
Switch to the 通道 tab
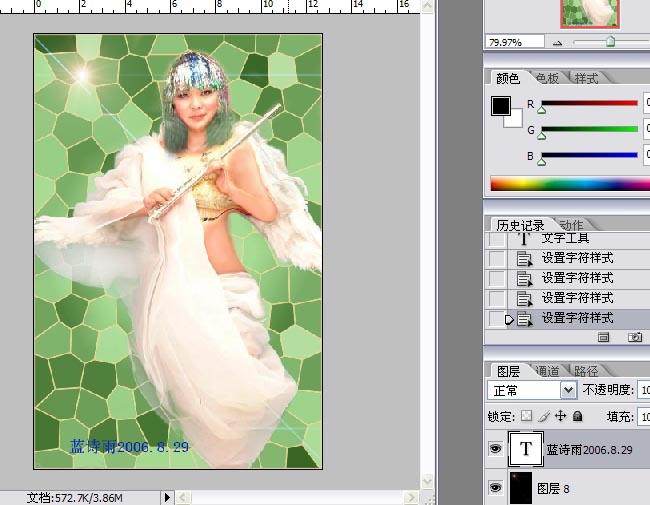coord(547,371)
